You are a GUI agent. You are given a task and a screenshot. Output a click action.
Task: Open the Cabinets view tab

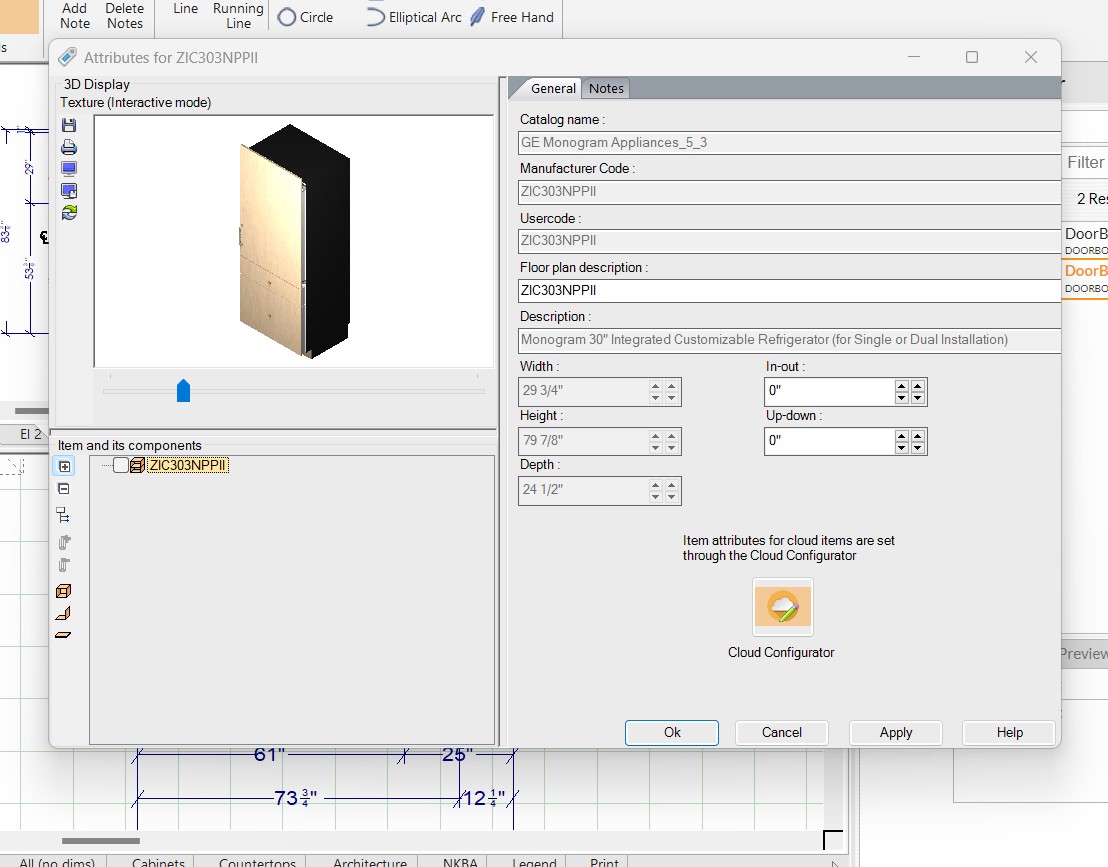(x=158, y=861)
